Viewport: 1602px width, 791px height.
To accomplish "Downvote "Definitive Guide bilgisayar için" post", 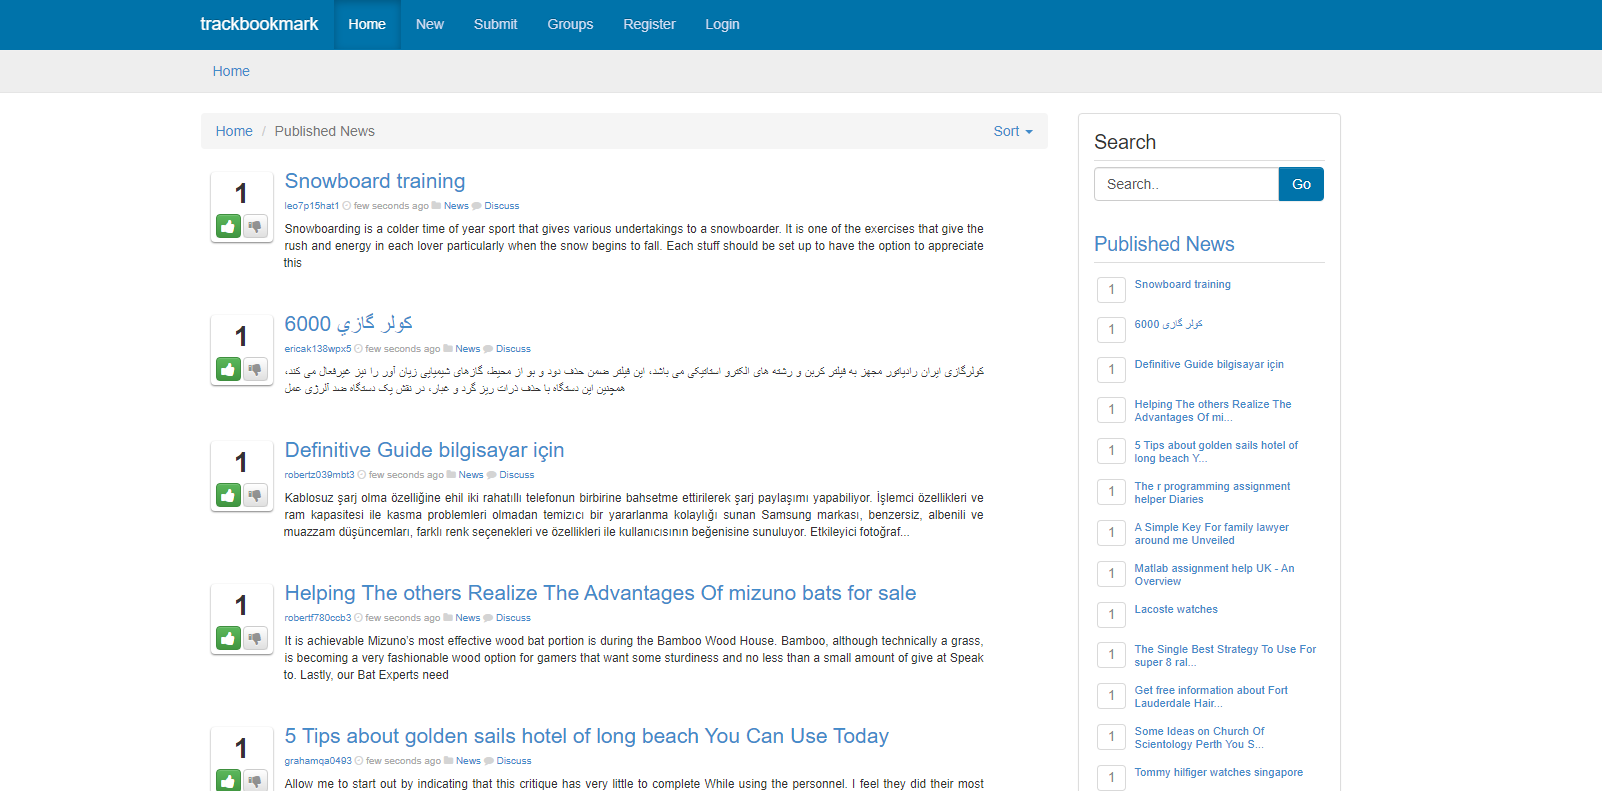I will point(256,496).
